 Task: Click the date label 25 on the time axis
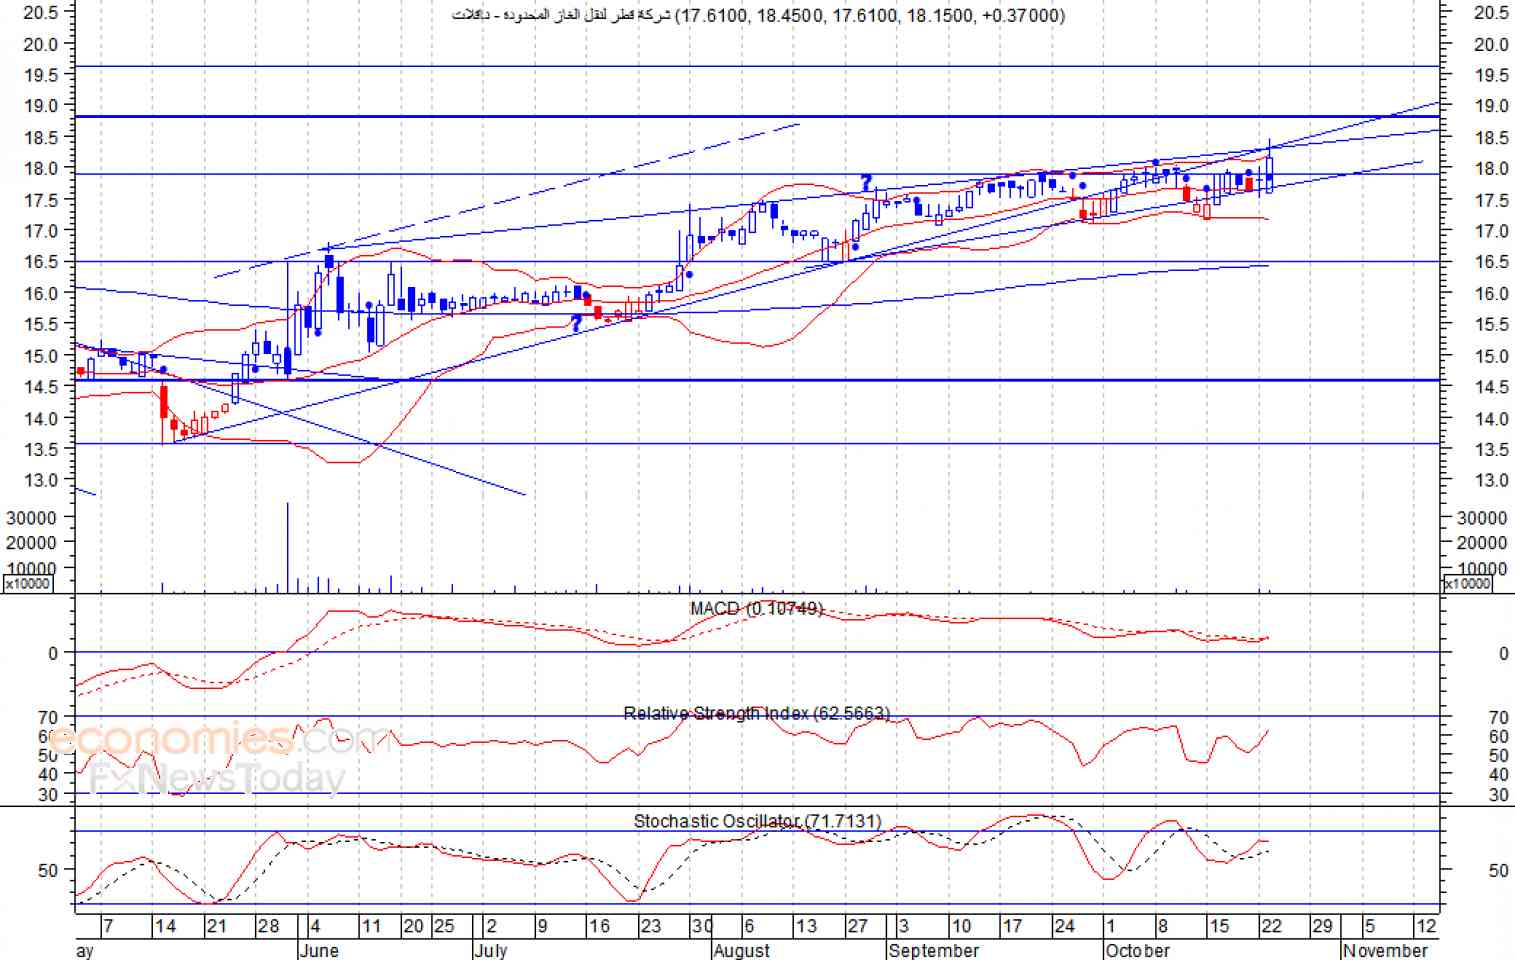[x=444, y=926]
